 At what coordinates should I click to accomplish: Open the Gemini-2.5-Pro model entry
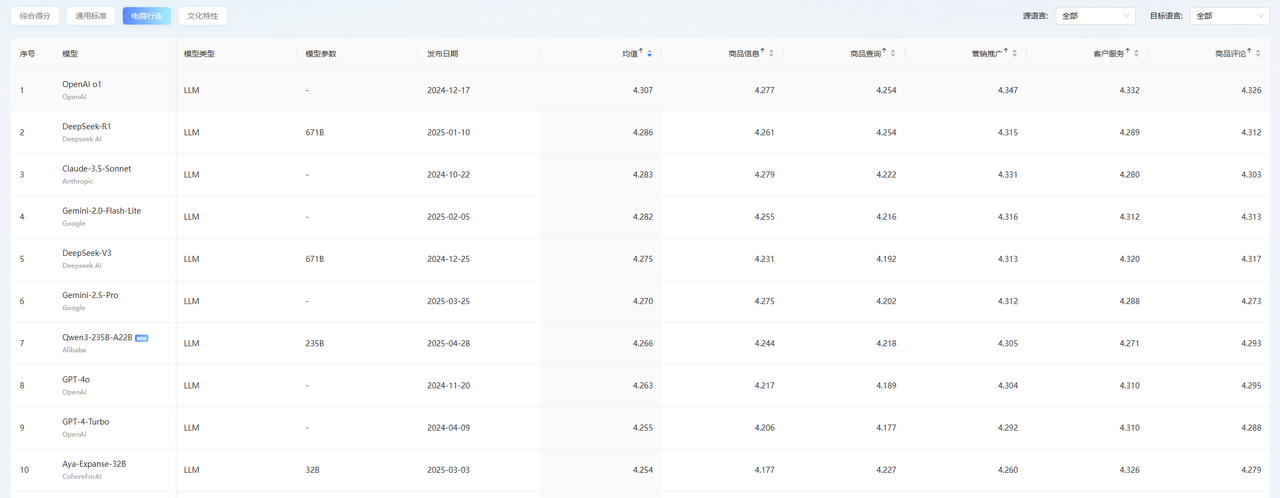pyautogui.click(x=90, y=295)
